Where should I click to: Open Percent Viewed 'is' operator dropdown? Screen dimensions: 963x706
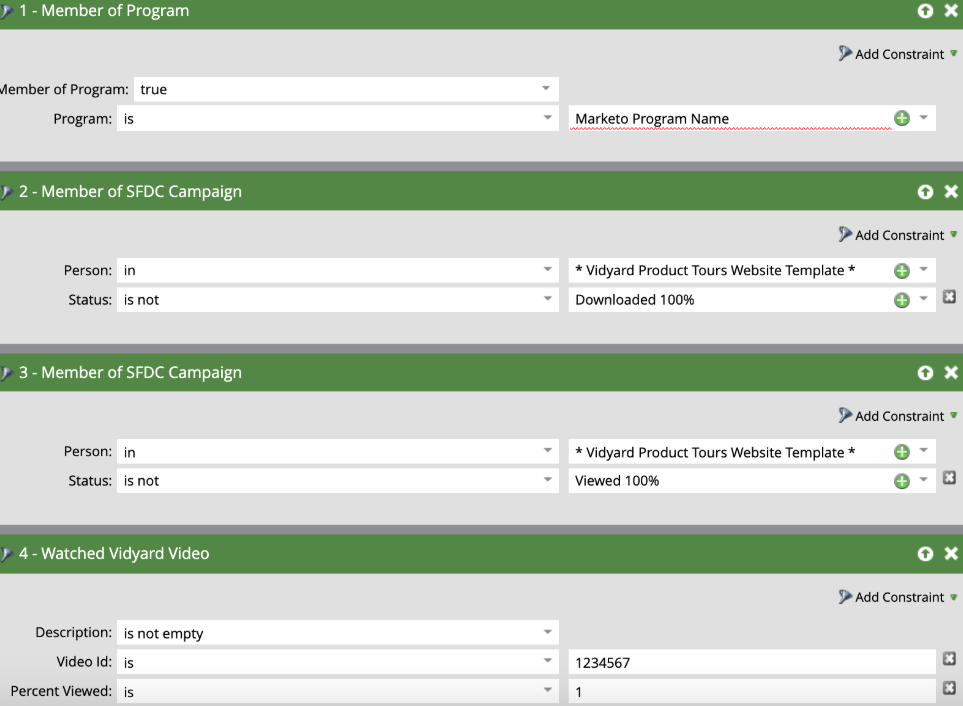pyautogui.click(x=547, y=690)
